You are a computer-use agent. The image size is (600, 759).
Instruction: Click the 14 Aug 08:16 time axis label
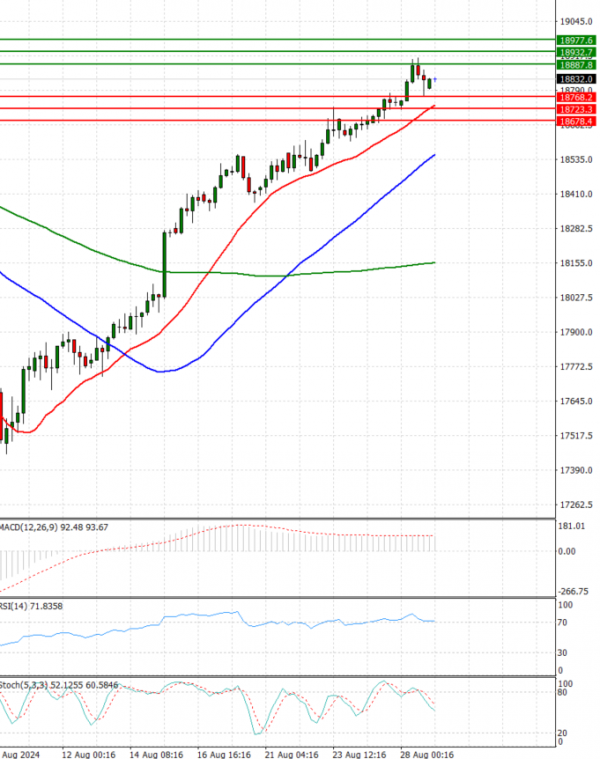click(x=156, y=754)
